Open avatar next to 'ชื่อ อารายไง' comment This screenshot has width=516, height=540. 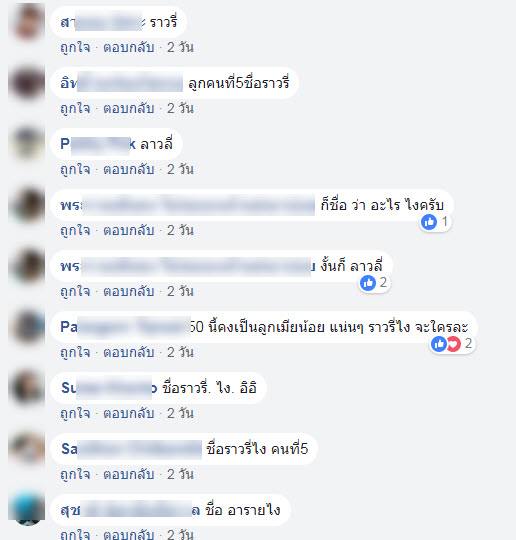[x=27, y=510]
